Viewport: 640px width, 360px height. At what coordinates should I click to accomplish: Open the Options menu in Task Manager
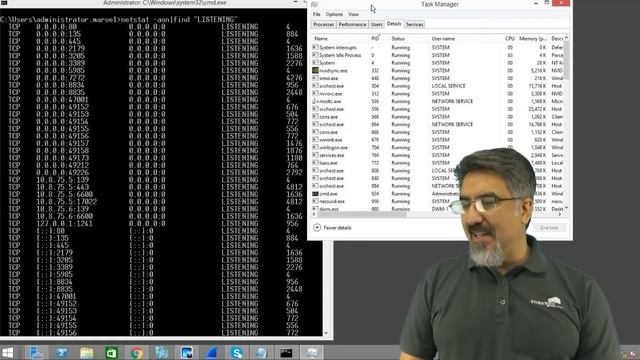334,14
